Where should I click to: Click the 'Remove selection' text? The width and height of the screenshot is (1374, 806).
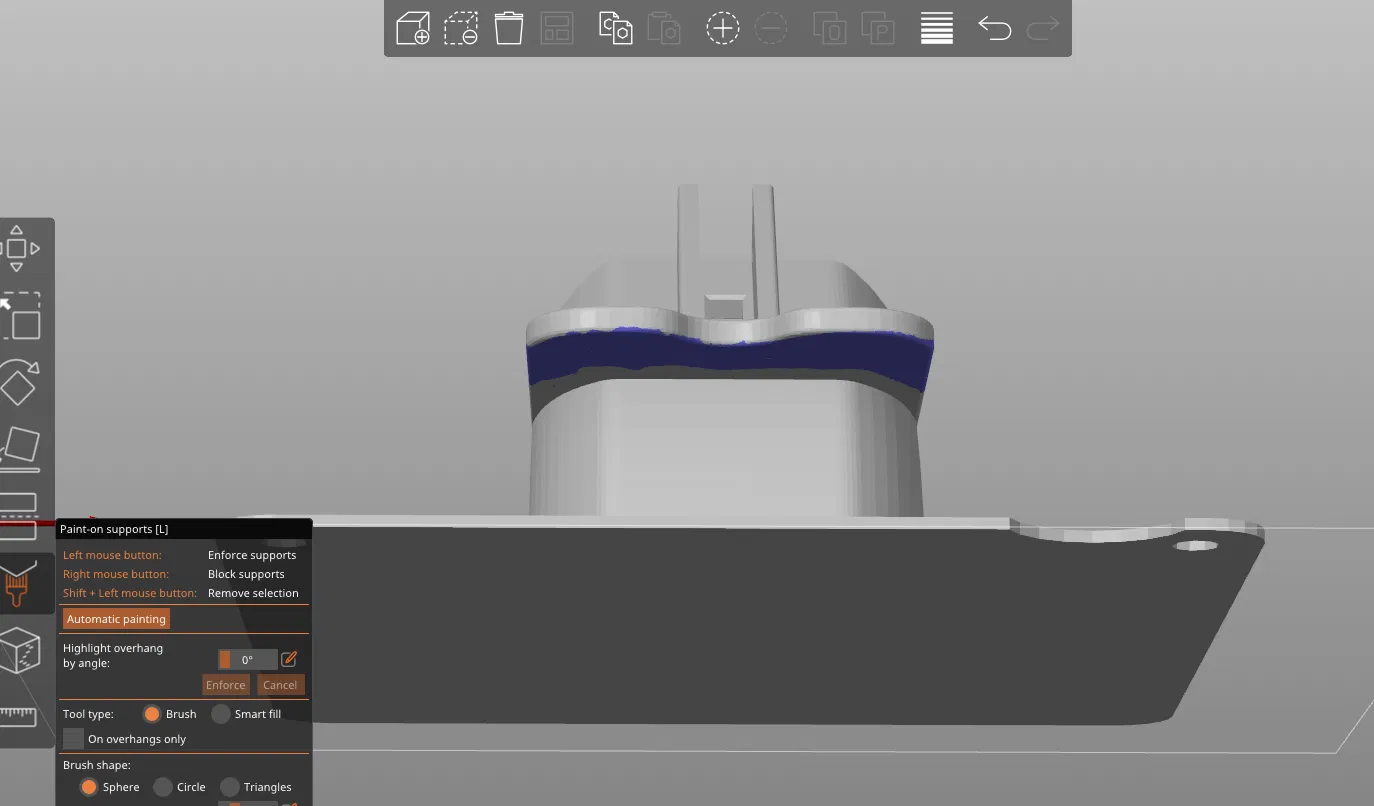click(253, 593)
